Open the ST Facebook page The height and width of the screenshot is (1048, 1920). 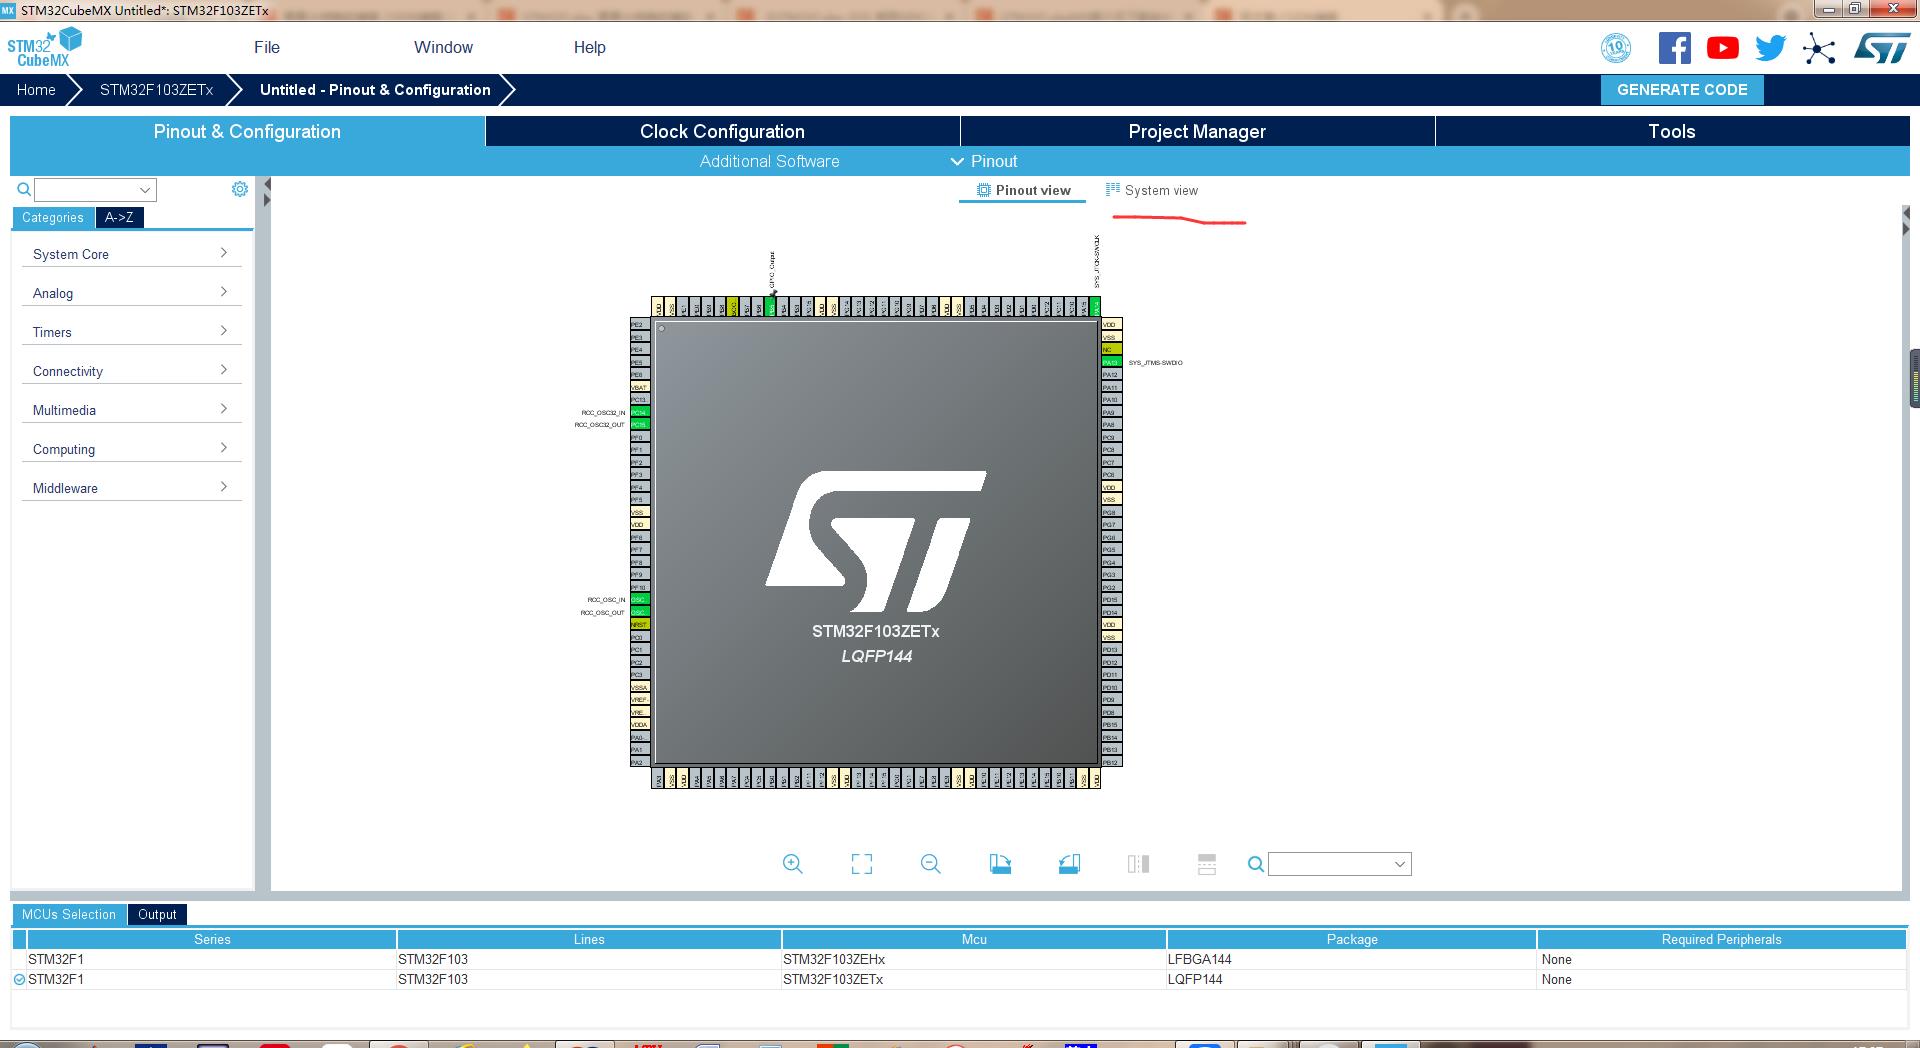(1674, 48)
